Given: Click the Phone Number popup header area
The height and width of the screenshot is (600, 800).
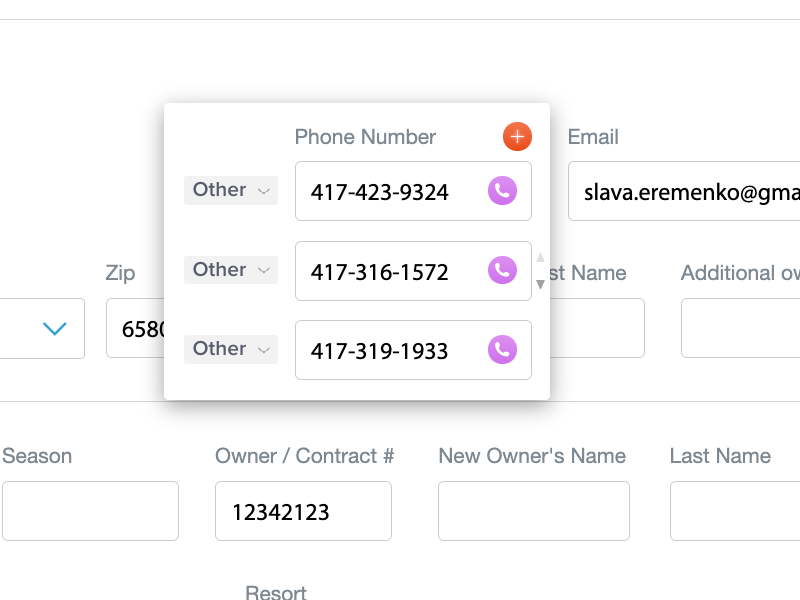Looking at the screenshot, I should [365, 136].
